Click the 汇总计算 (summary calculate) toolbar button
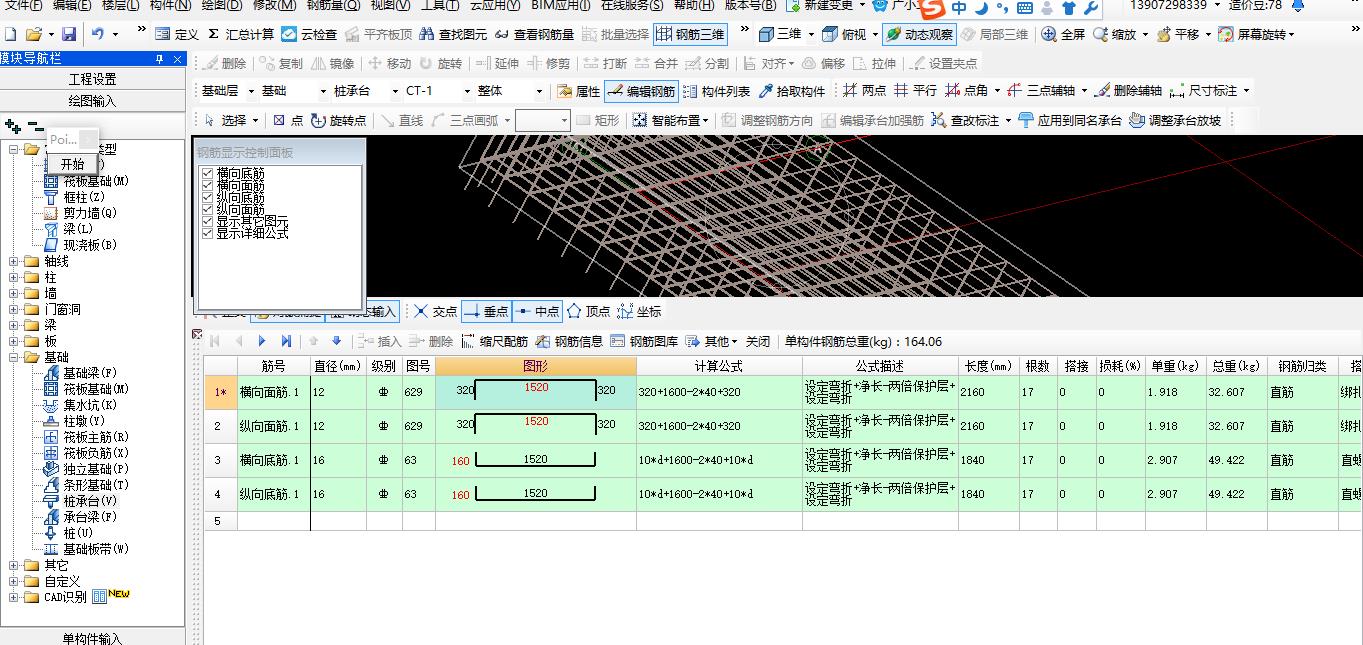The height and width of the screenshot is (645, 1363). click(x=240, y=34)
